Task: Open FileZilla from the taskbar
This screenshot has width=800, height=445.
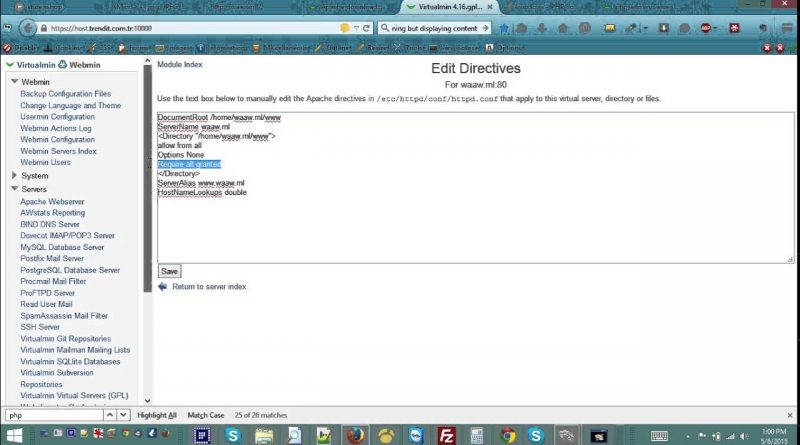Action: point(446,435)
